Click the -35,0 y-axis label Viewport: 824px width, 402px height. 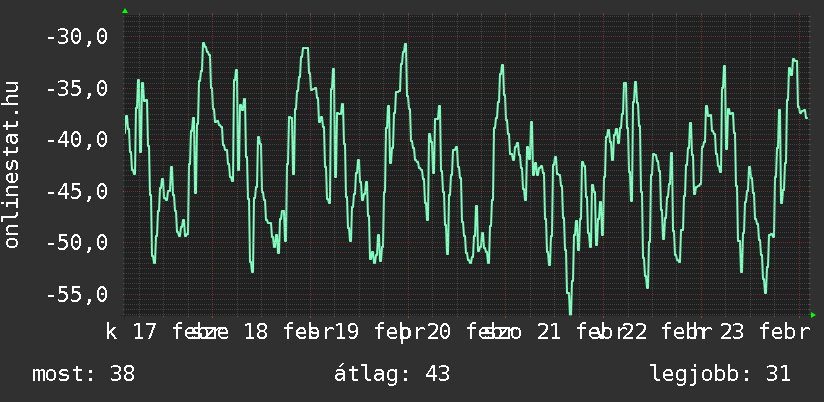tap(77, 89)
